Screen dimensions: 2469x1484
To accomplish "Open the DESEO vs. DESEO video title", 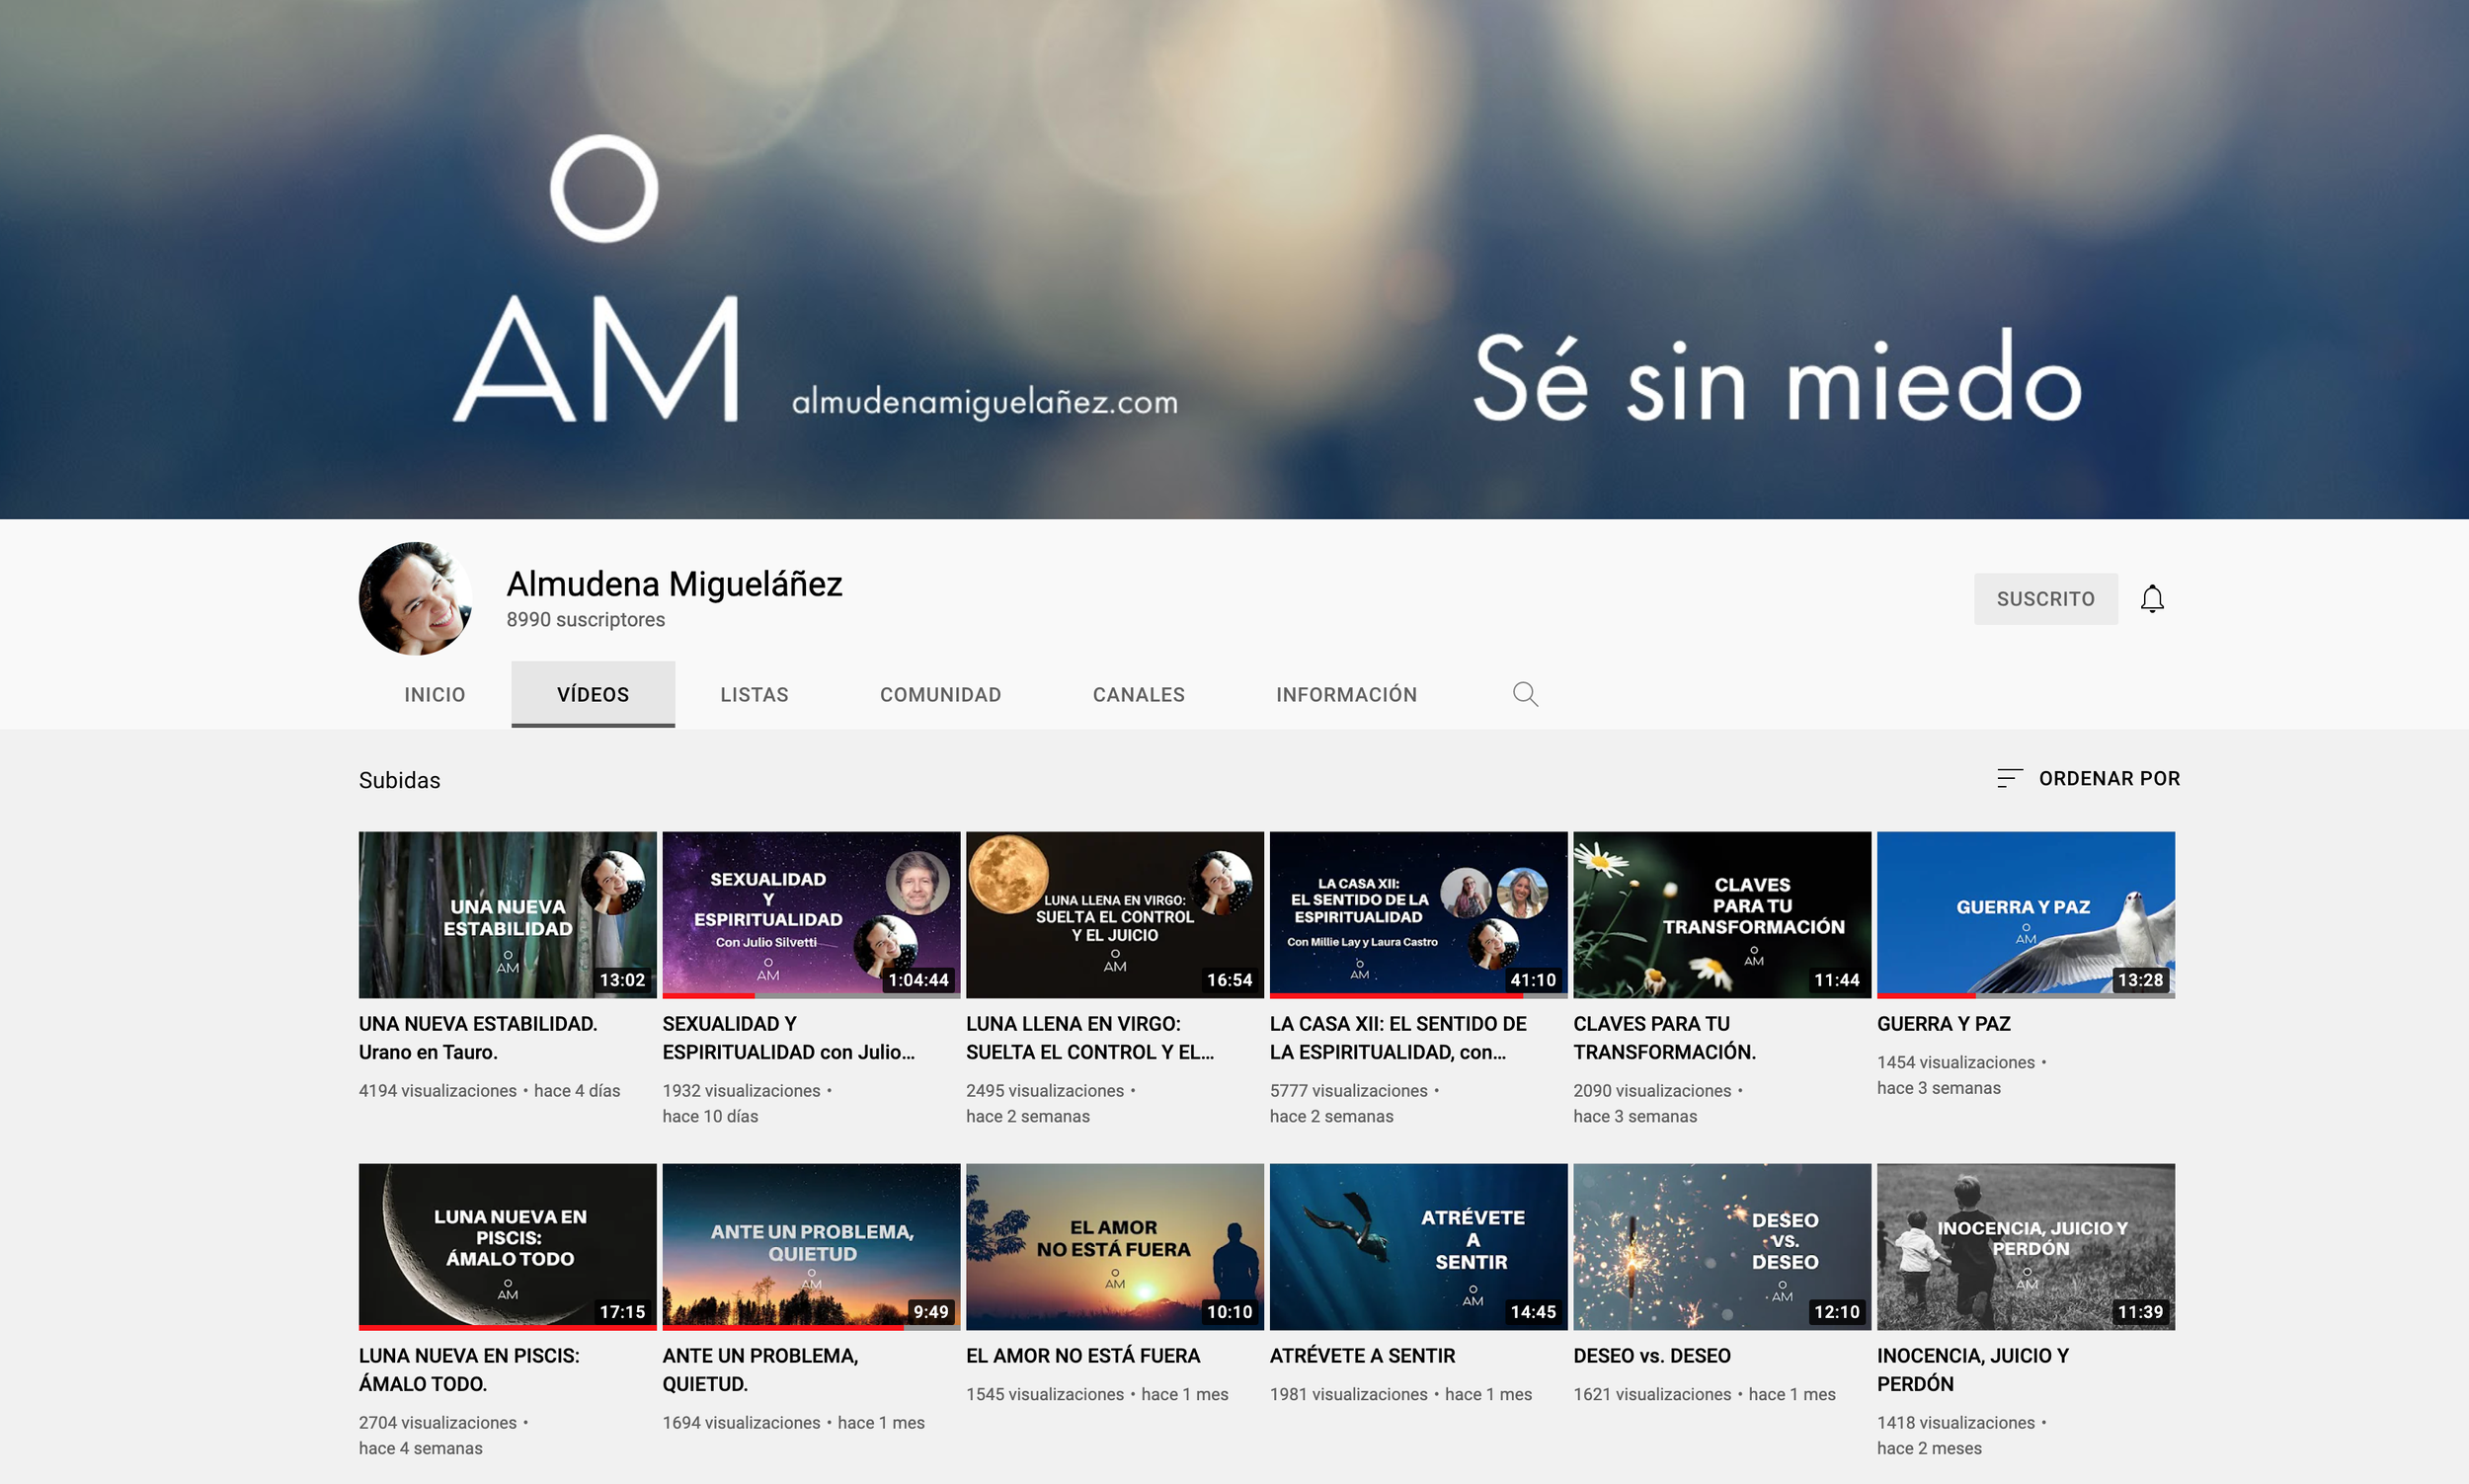I will click(x=1652, y=1356).
